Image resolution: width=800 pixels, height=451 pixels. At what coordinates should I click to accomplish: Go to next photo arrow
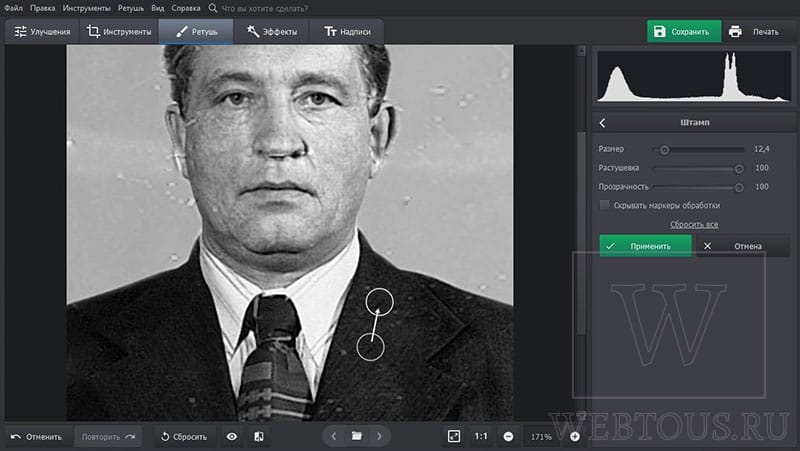tap(379, 436)
